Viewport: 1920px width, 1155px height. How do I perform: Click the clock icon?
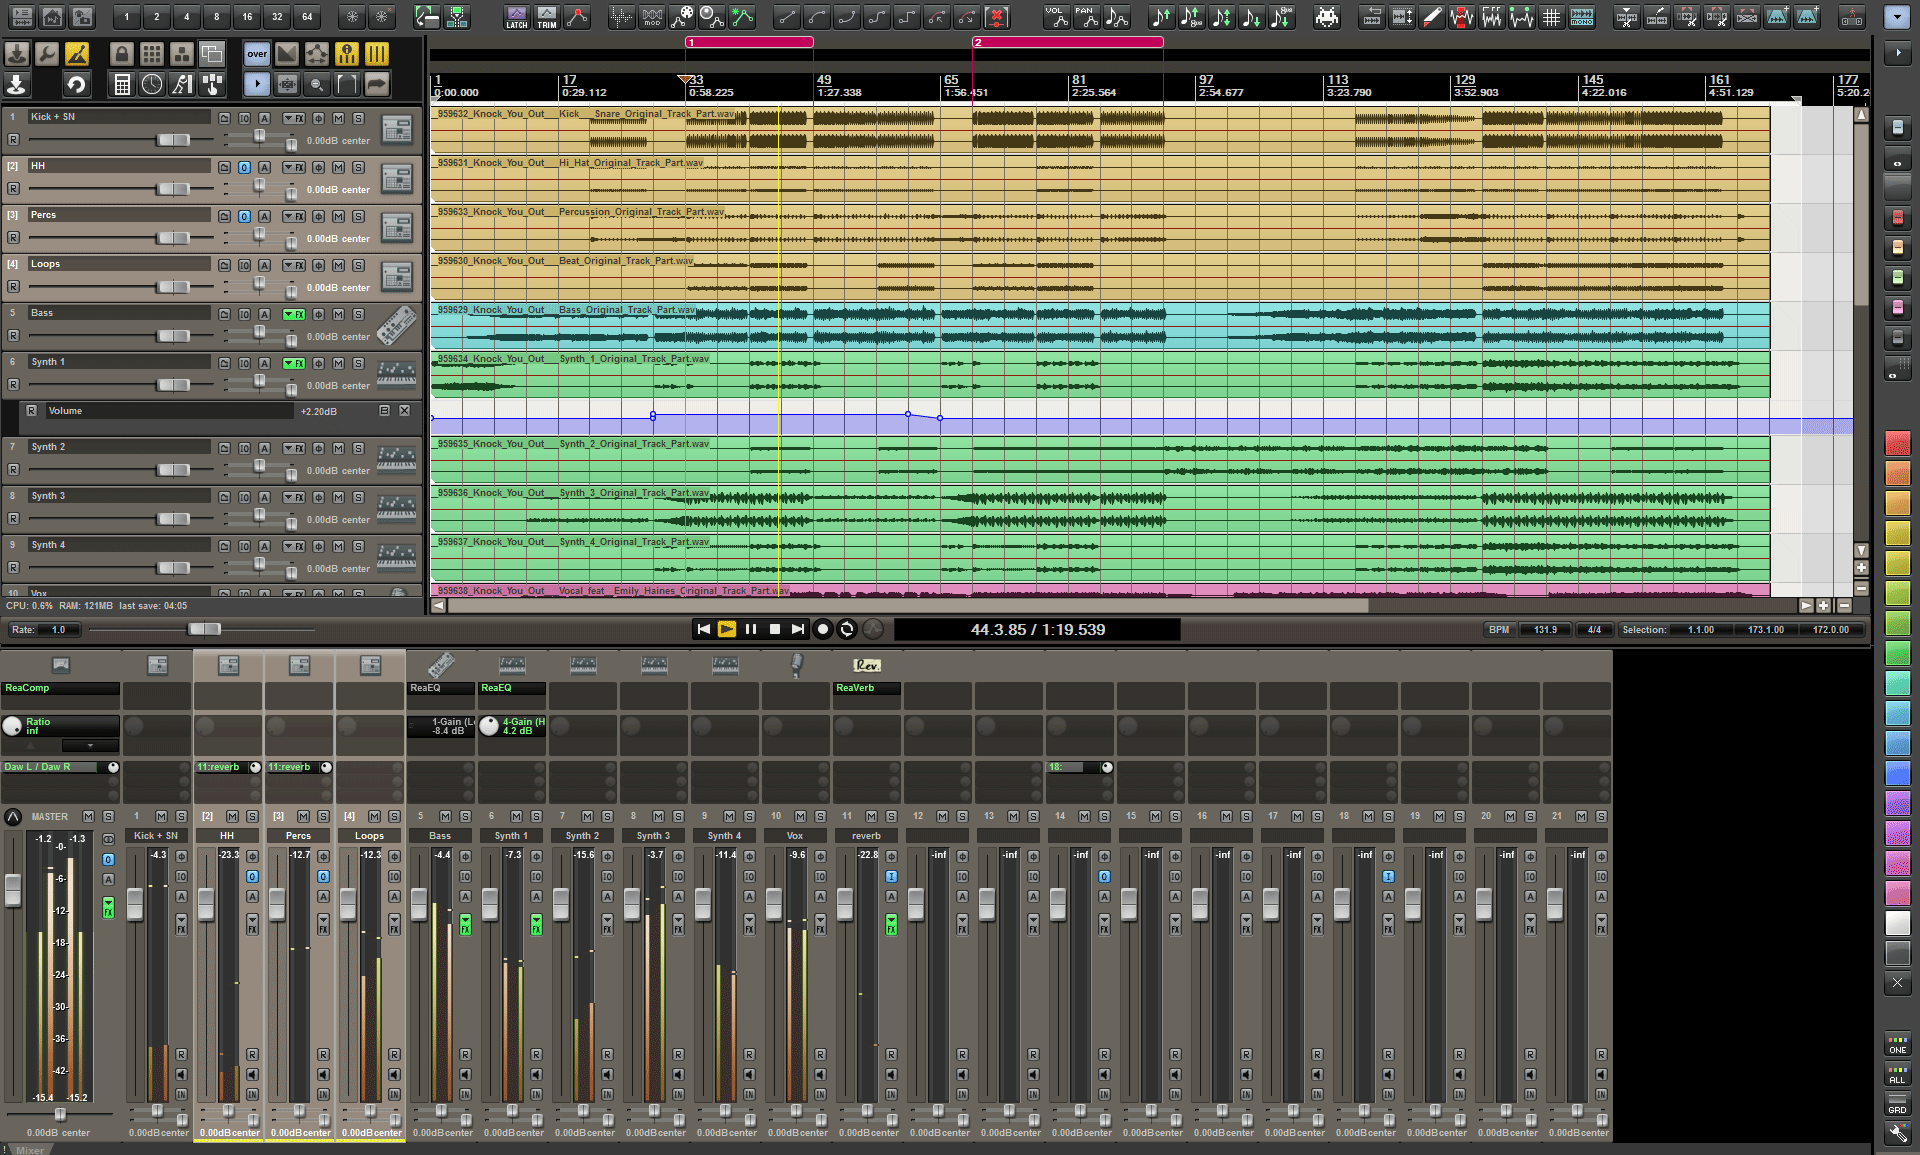tap(152, 85)
